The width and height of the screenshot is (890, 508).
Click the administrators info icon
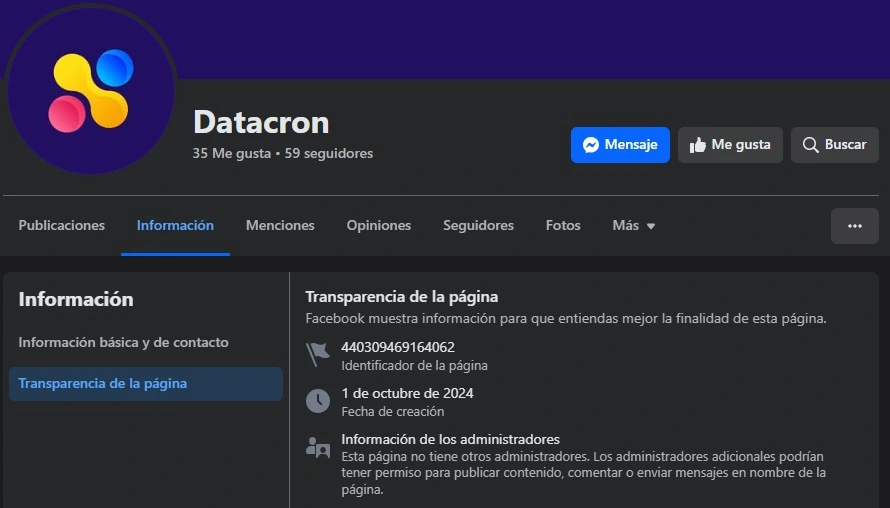(318, 447)
